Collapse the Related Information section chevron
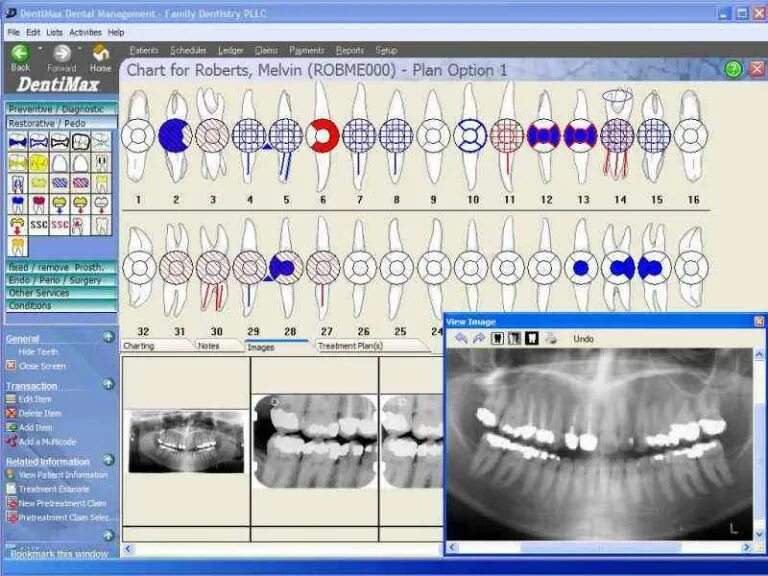768x576 pixels. (x=109, y=460)
